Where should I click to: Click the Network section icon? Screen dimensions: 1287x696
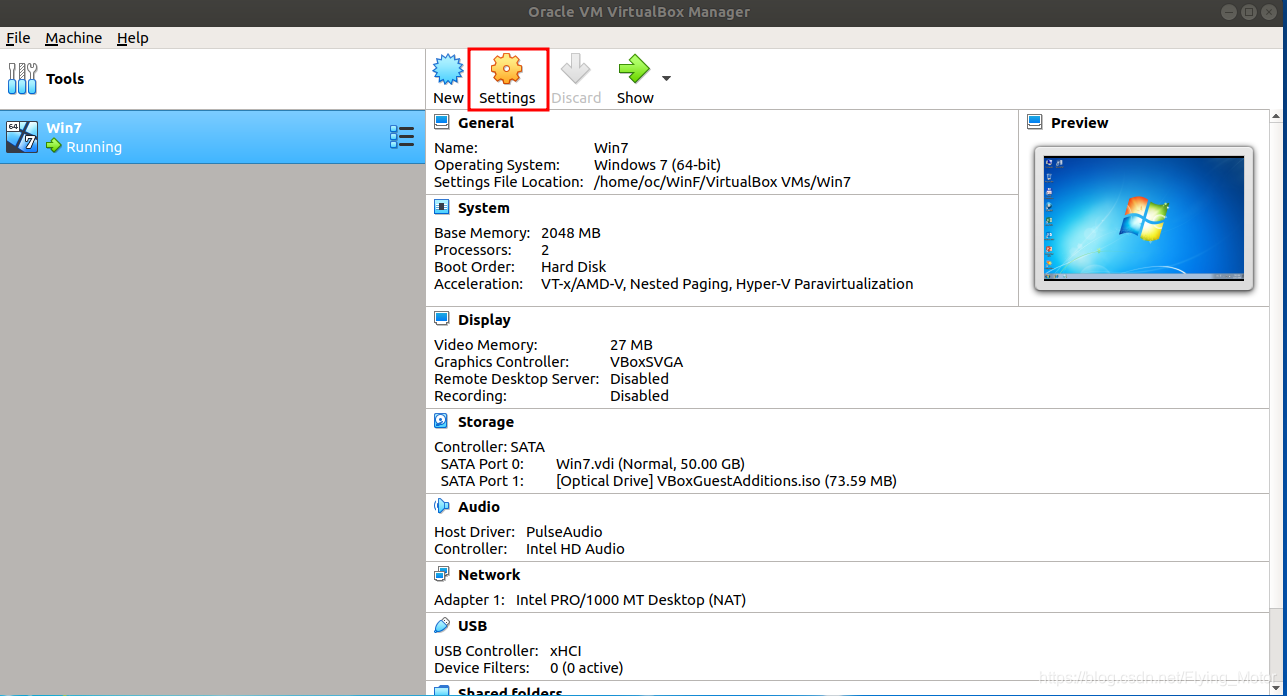point(442,574)
